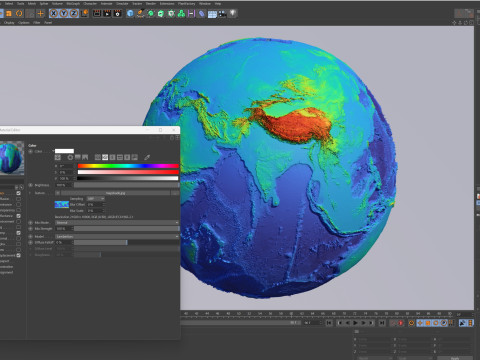The height and width of the screenshot is (360, 480).
Task: Pick a color with the eyedropper icon
Action: click(147, 157)
